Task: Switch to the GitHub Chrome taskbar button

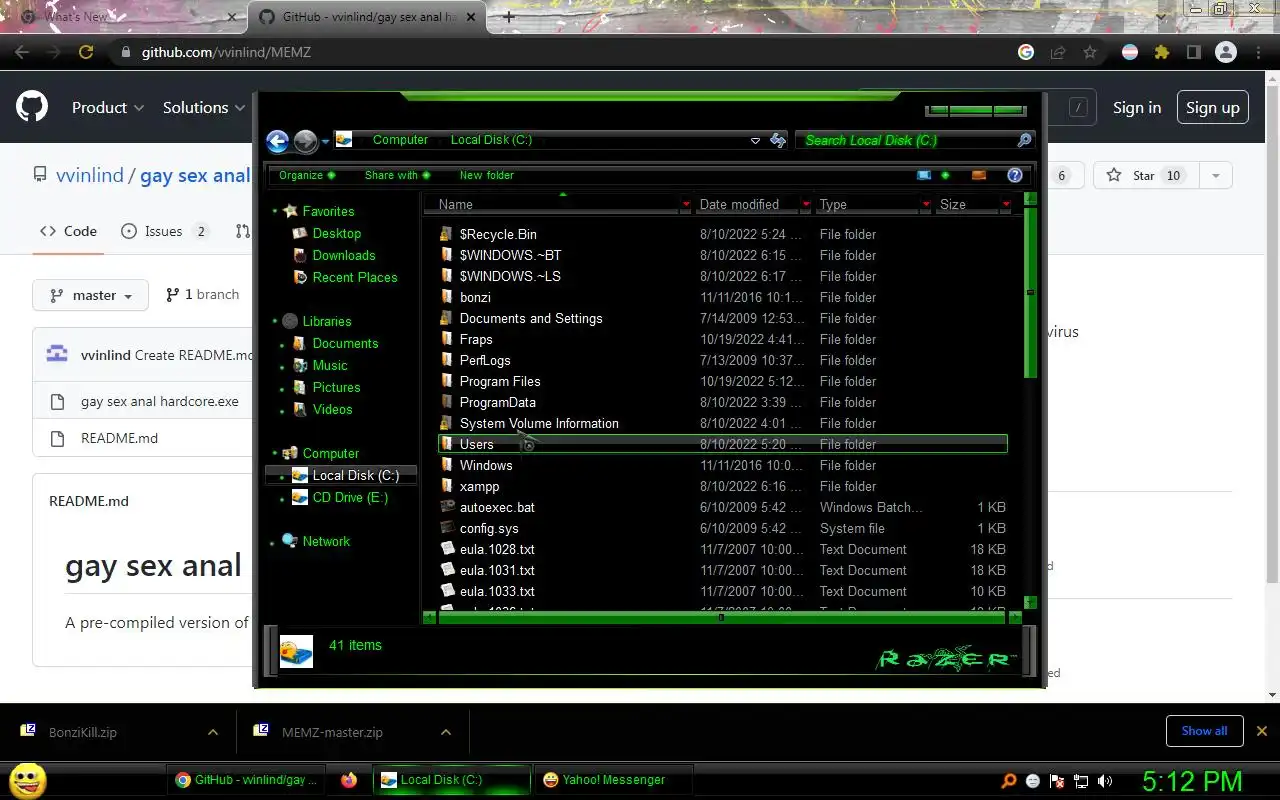Action: point(247,780)
